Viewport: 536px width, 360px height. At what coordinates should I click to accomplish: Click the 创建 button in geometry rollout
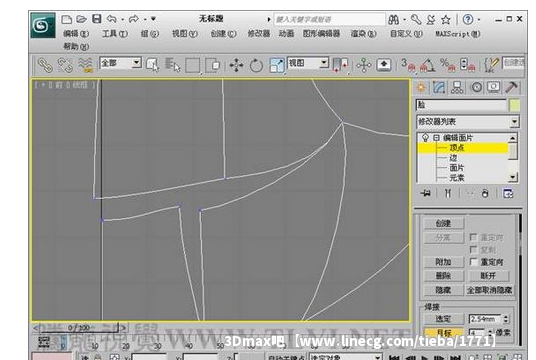pos(443,224)
